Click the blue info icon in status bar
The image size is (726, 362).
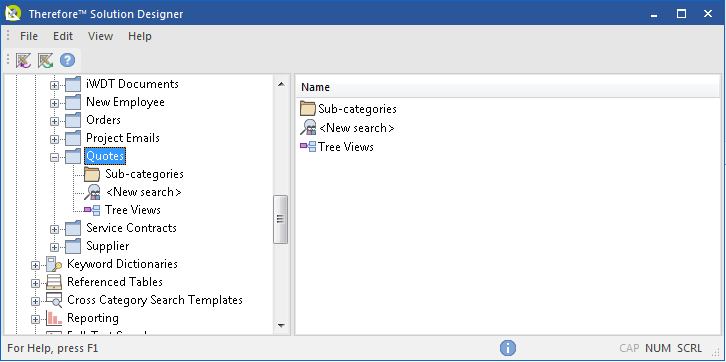coord(508,348)
